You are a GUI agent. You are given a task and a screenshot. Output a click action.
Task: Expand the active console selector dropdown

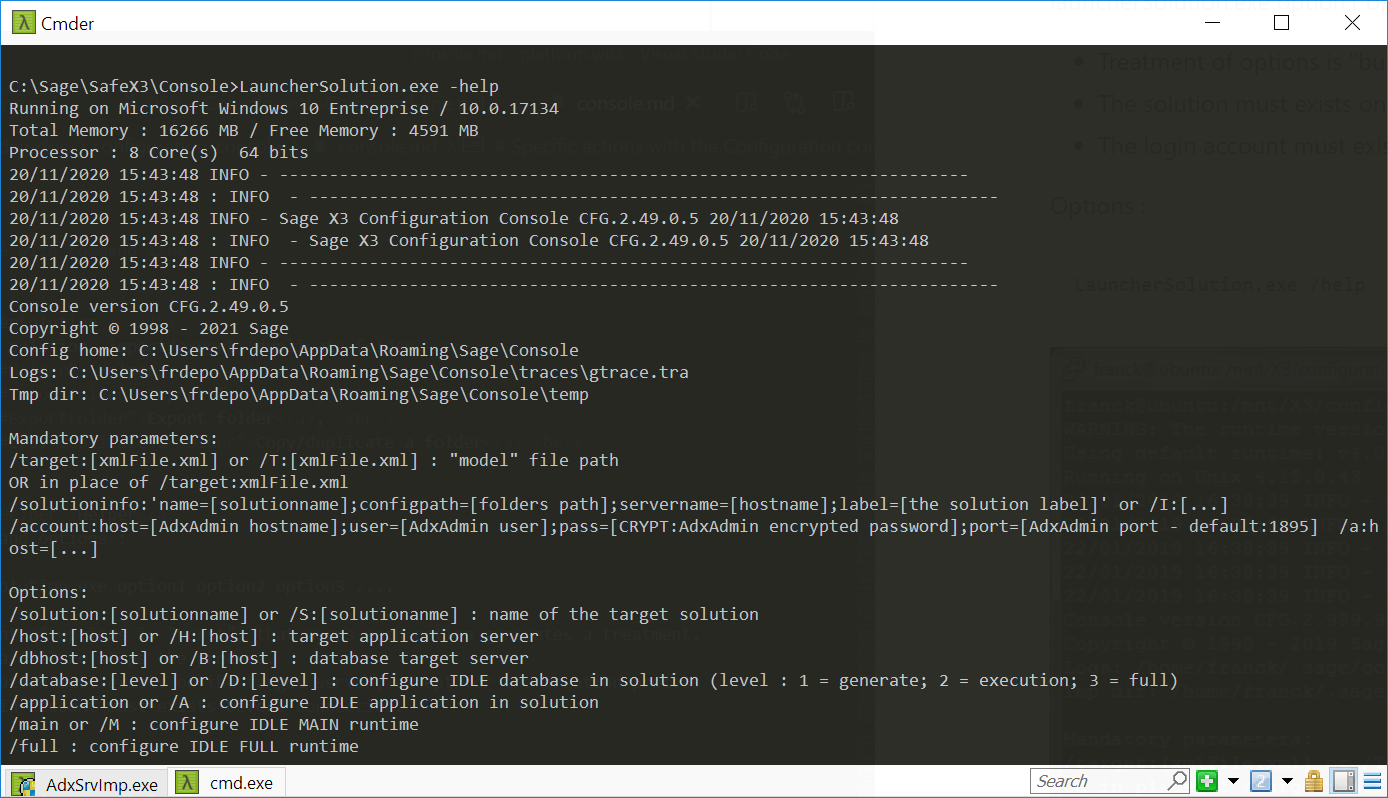point(1287,781)
